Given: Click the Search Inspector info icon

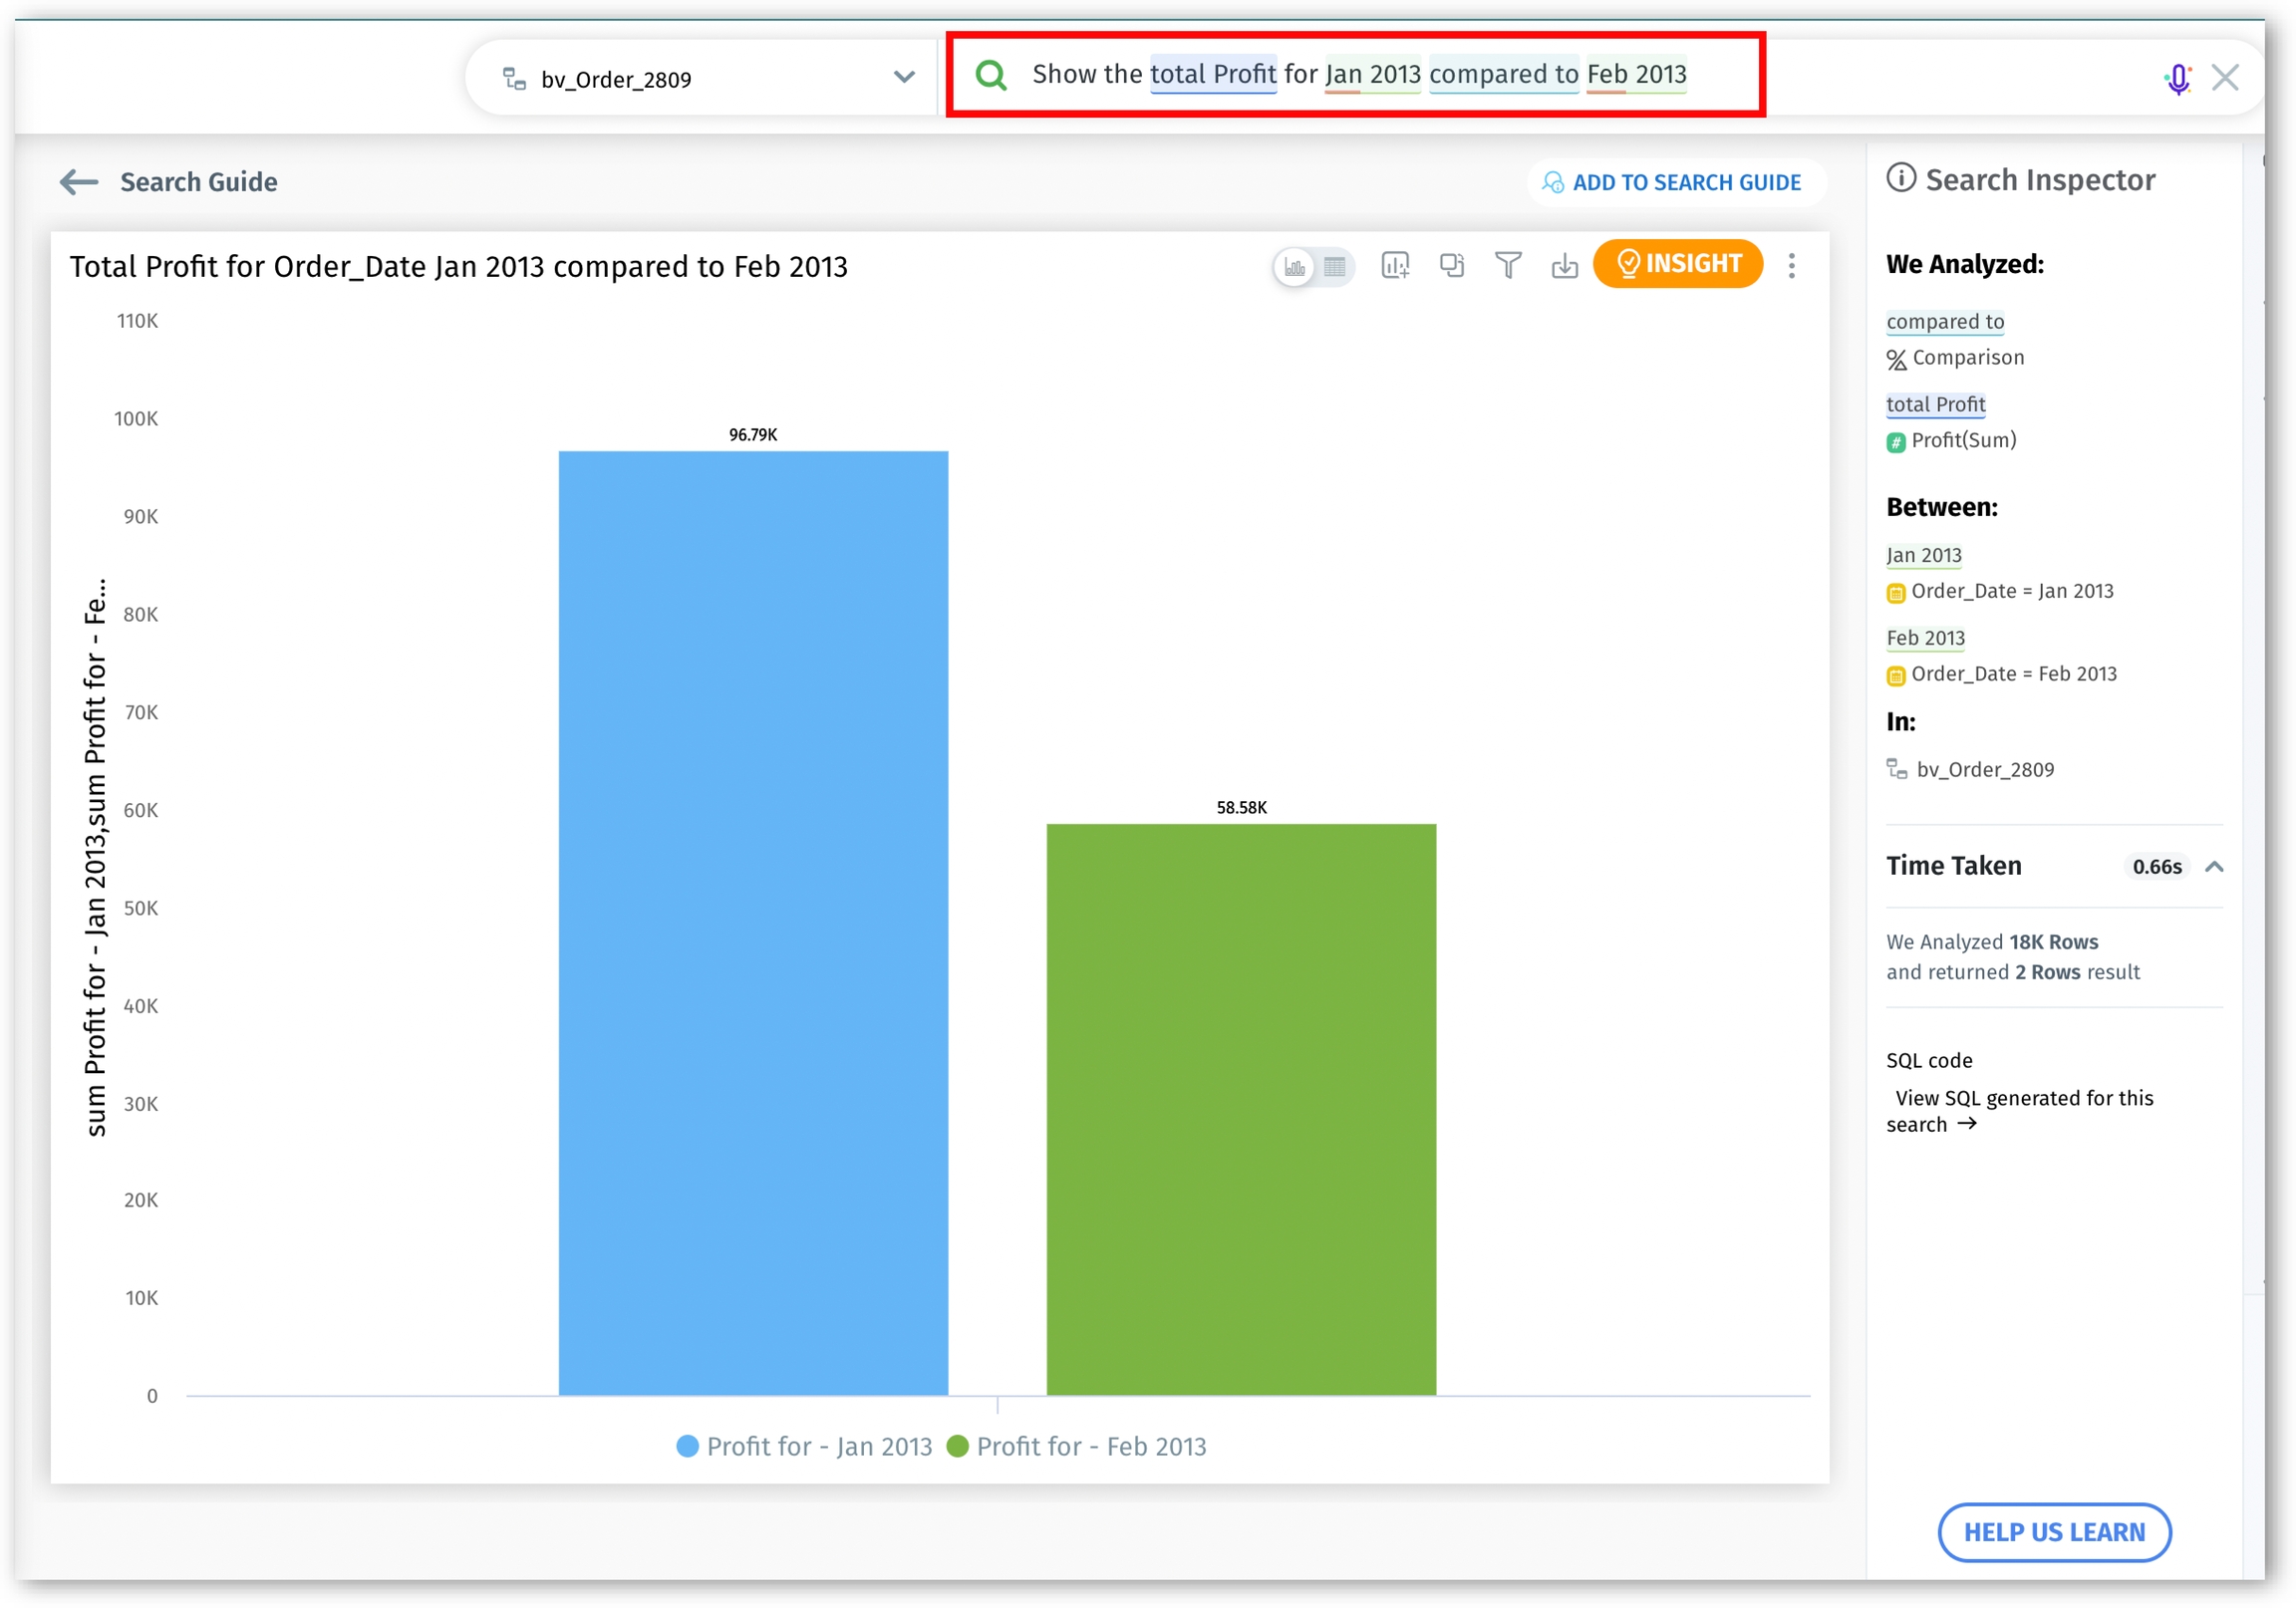Looking at the screenshot, I should click(x=1901, y=178).
